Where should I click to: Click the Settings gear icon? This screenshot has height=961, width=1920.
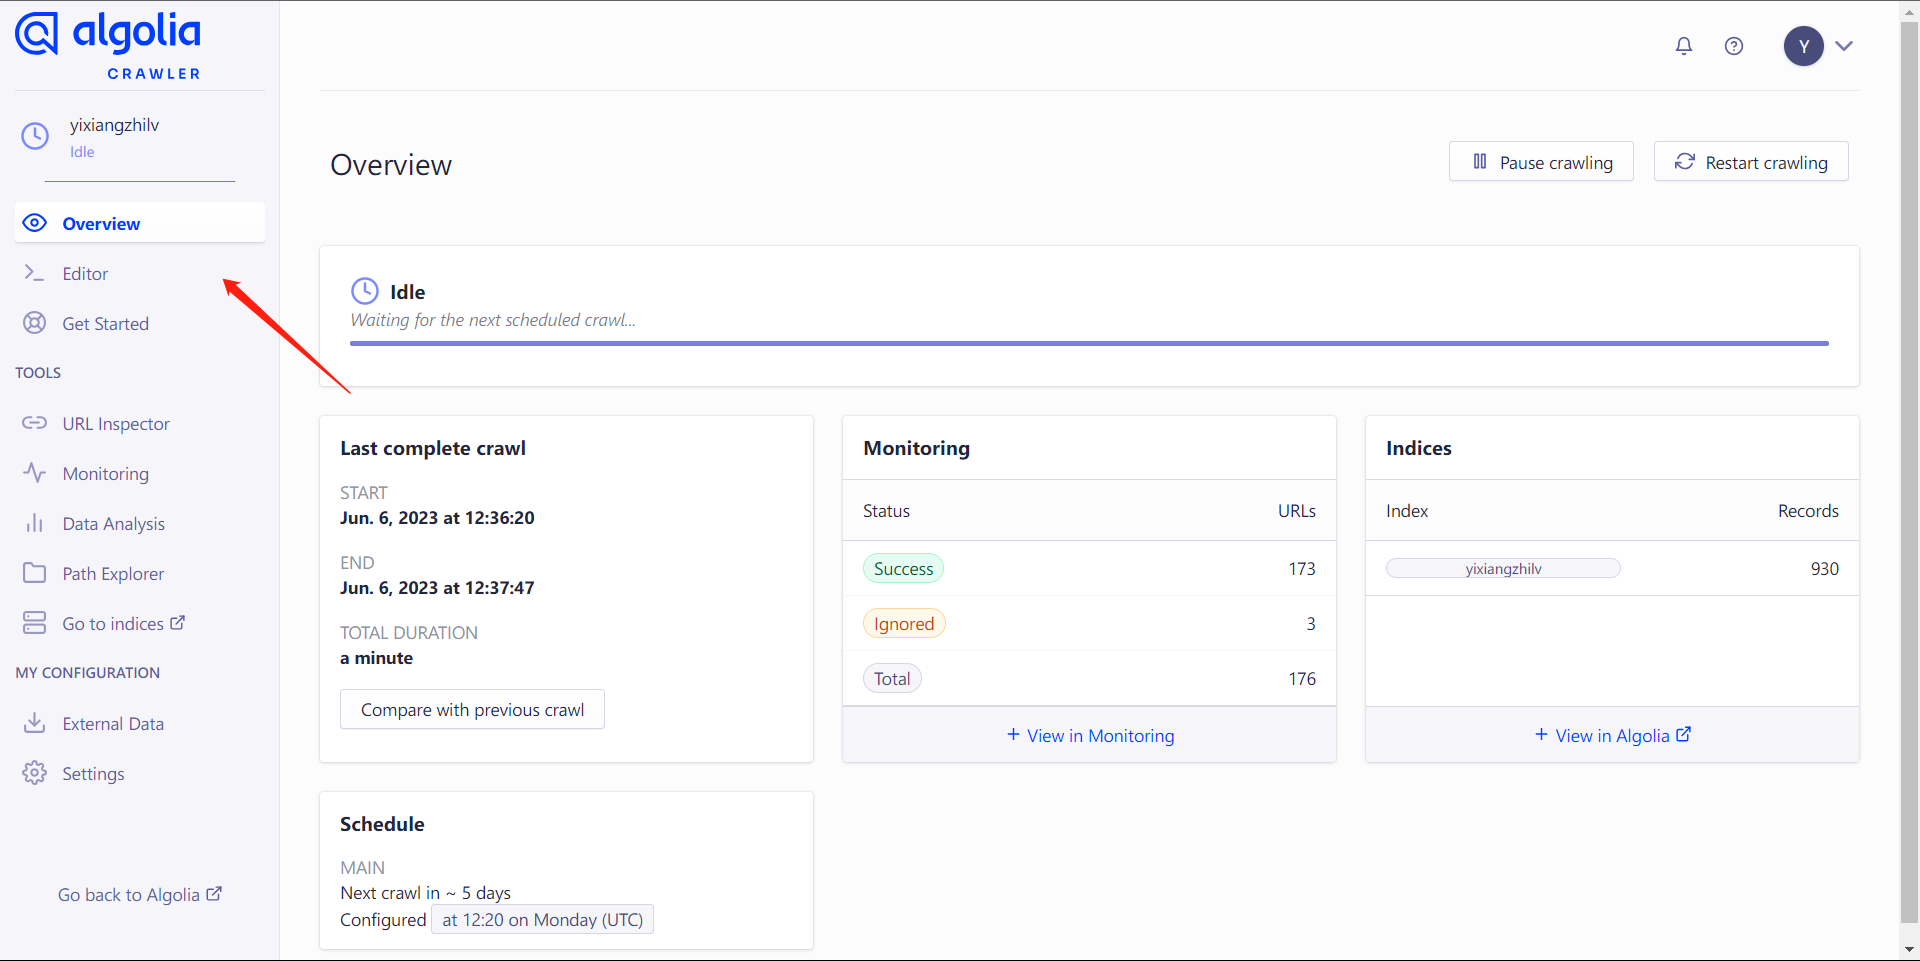[x=35, y=773]
